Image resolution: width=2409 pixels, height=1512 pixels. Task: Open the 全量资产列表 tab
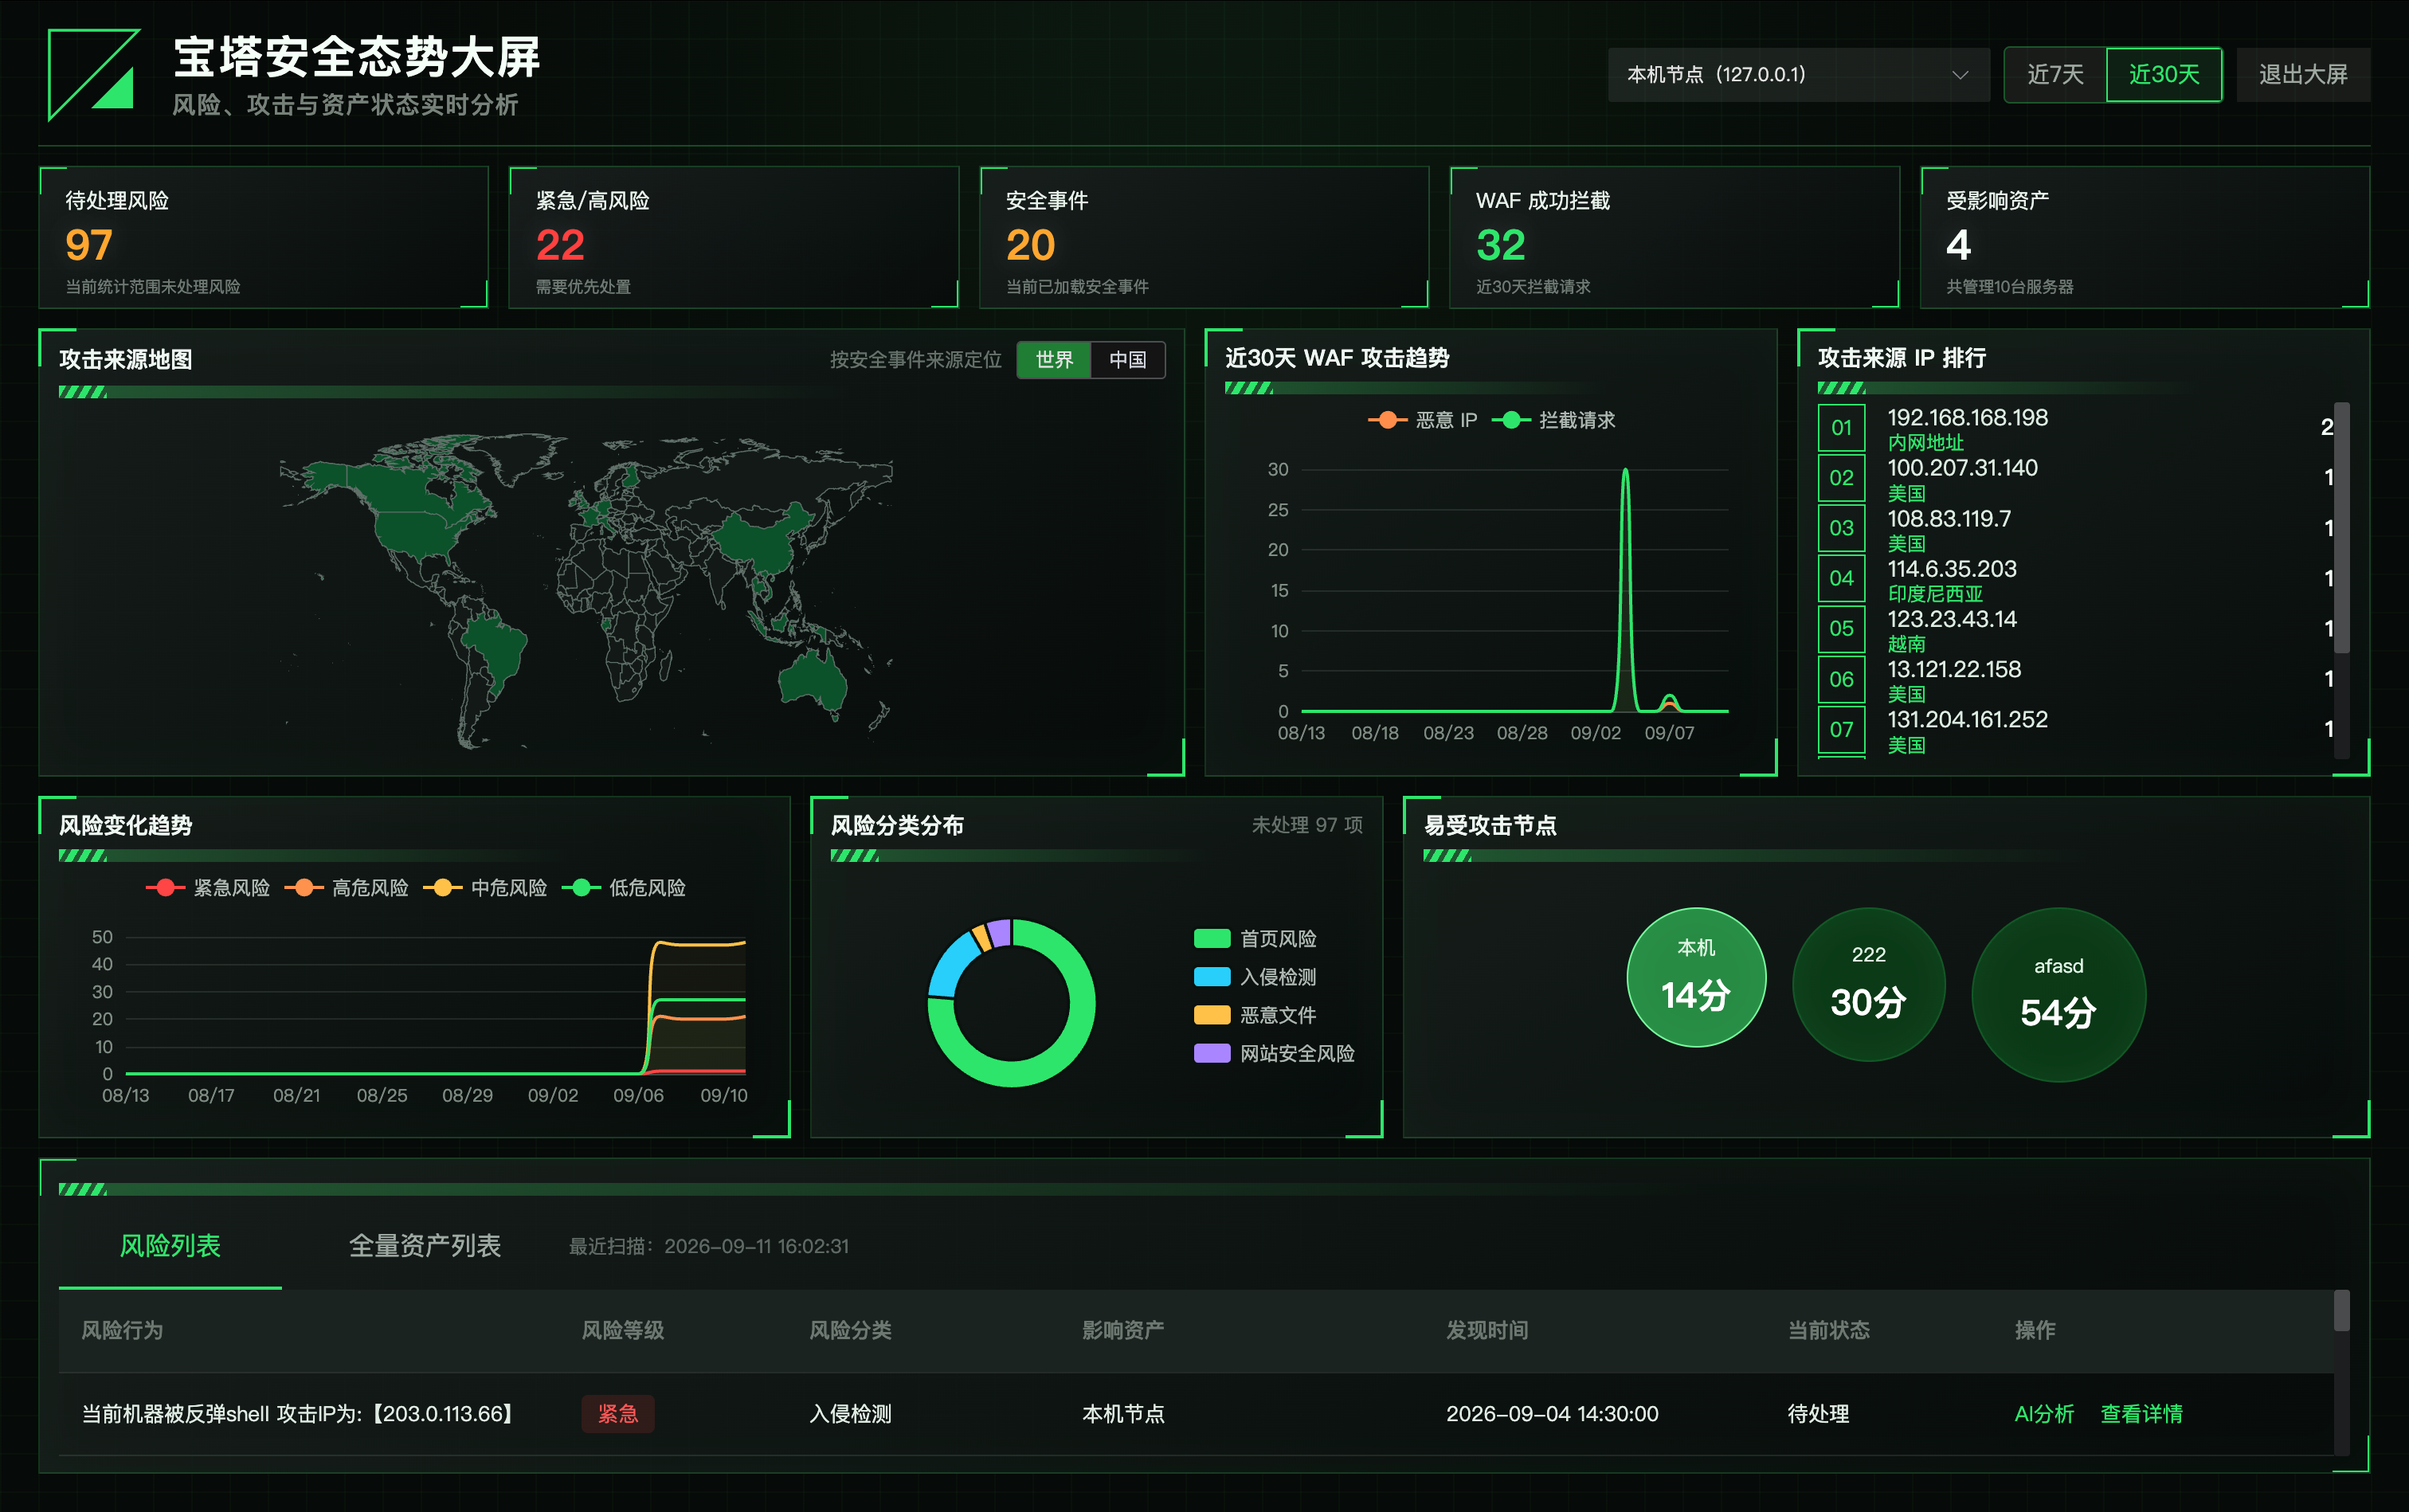pos(424,1246)
